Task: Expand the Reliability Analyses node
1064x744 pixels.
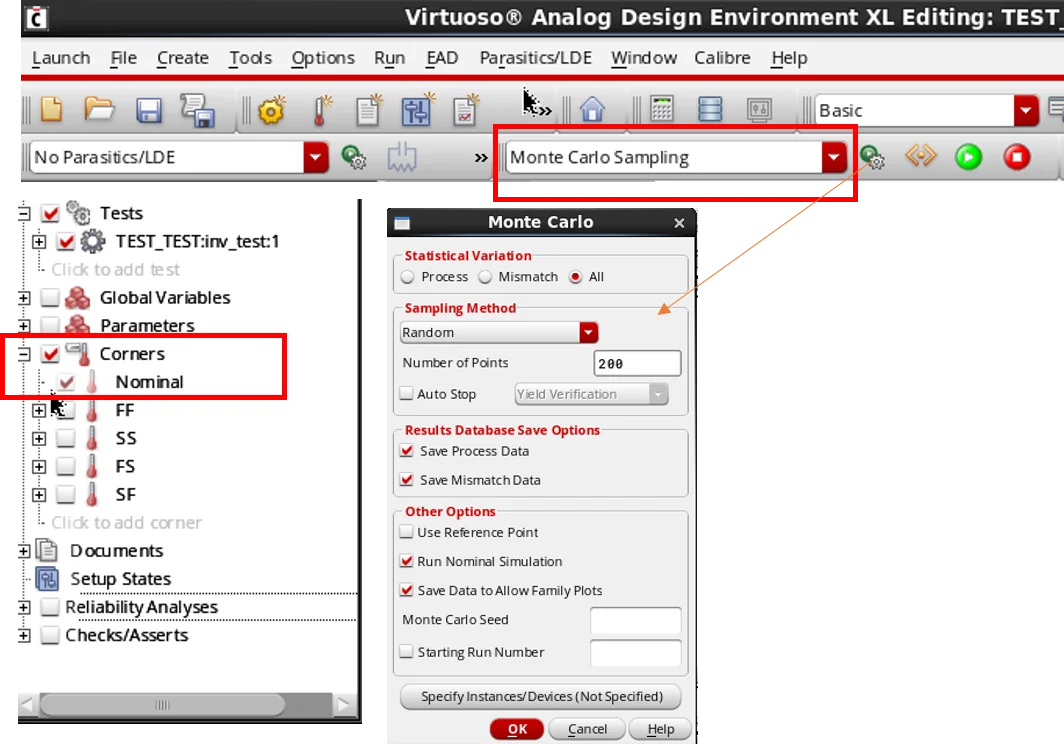Action: tap(24, 607)
